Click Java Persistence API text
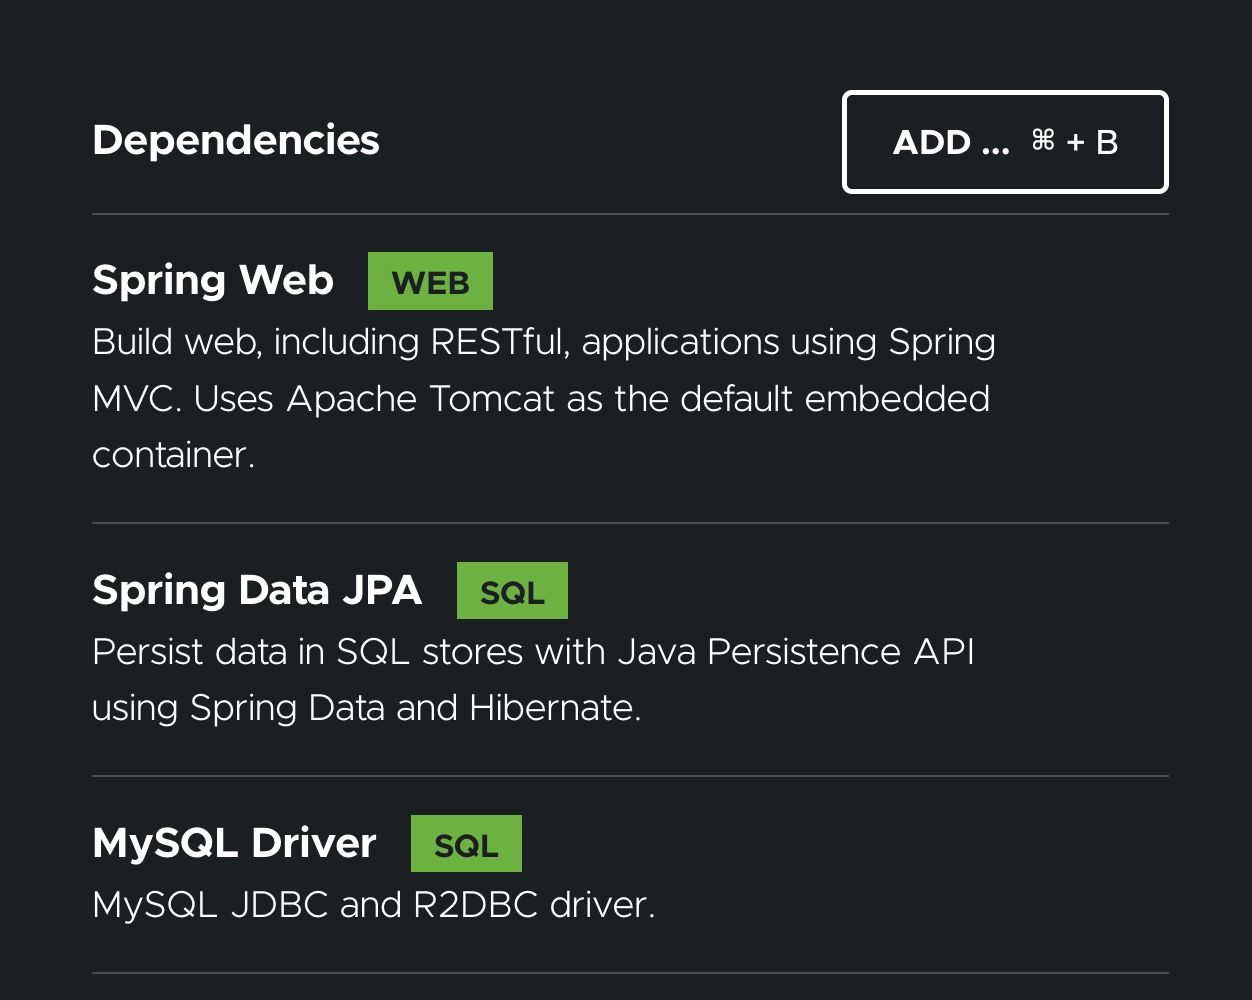This screenshot has width=1252, height=1000. 796,652
